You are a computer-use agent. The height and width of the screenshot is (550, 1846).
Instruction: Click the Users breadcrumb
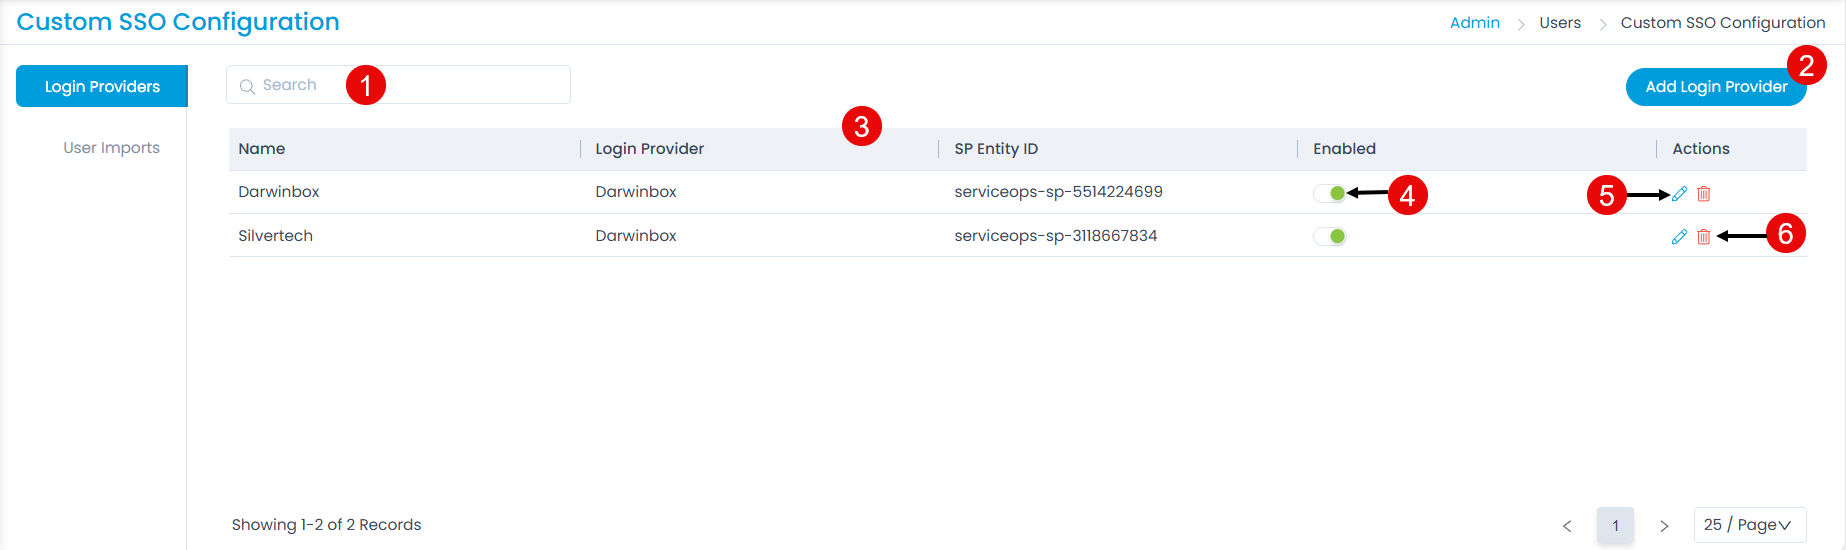coord(1560,23)
